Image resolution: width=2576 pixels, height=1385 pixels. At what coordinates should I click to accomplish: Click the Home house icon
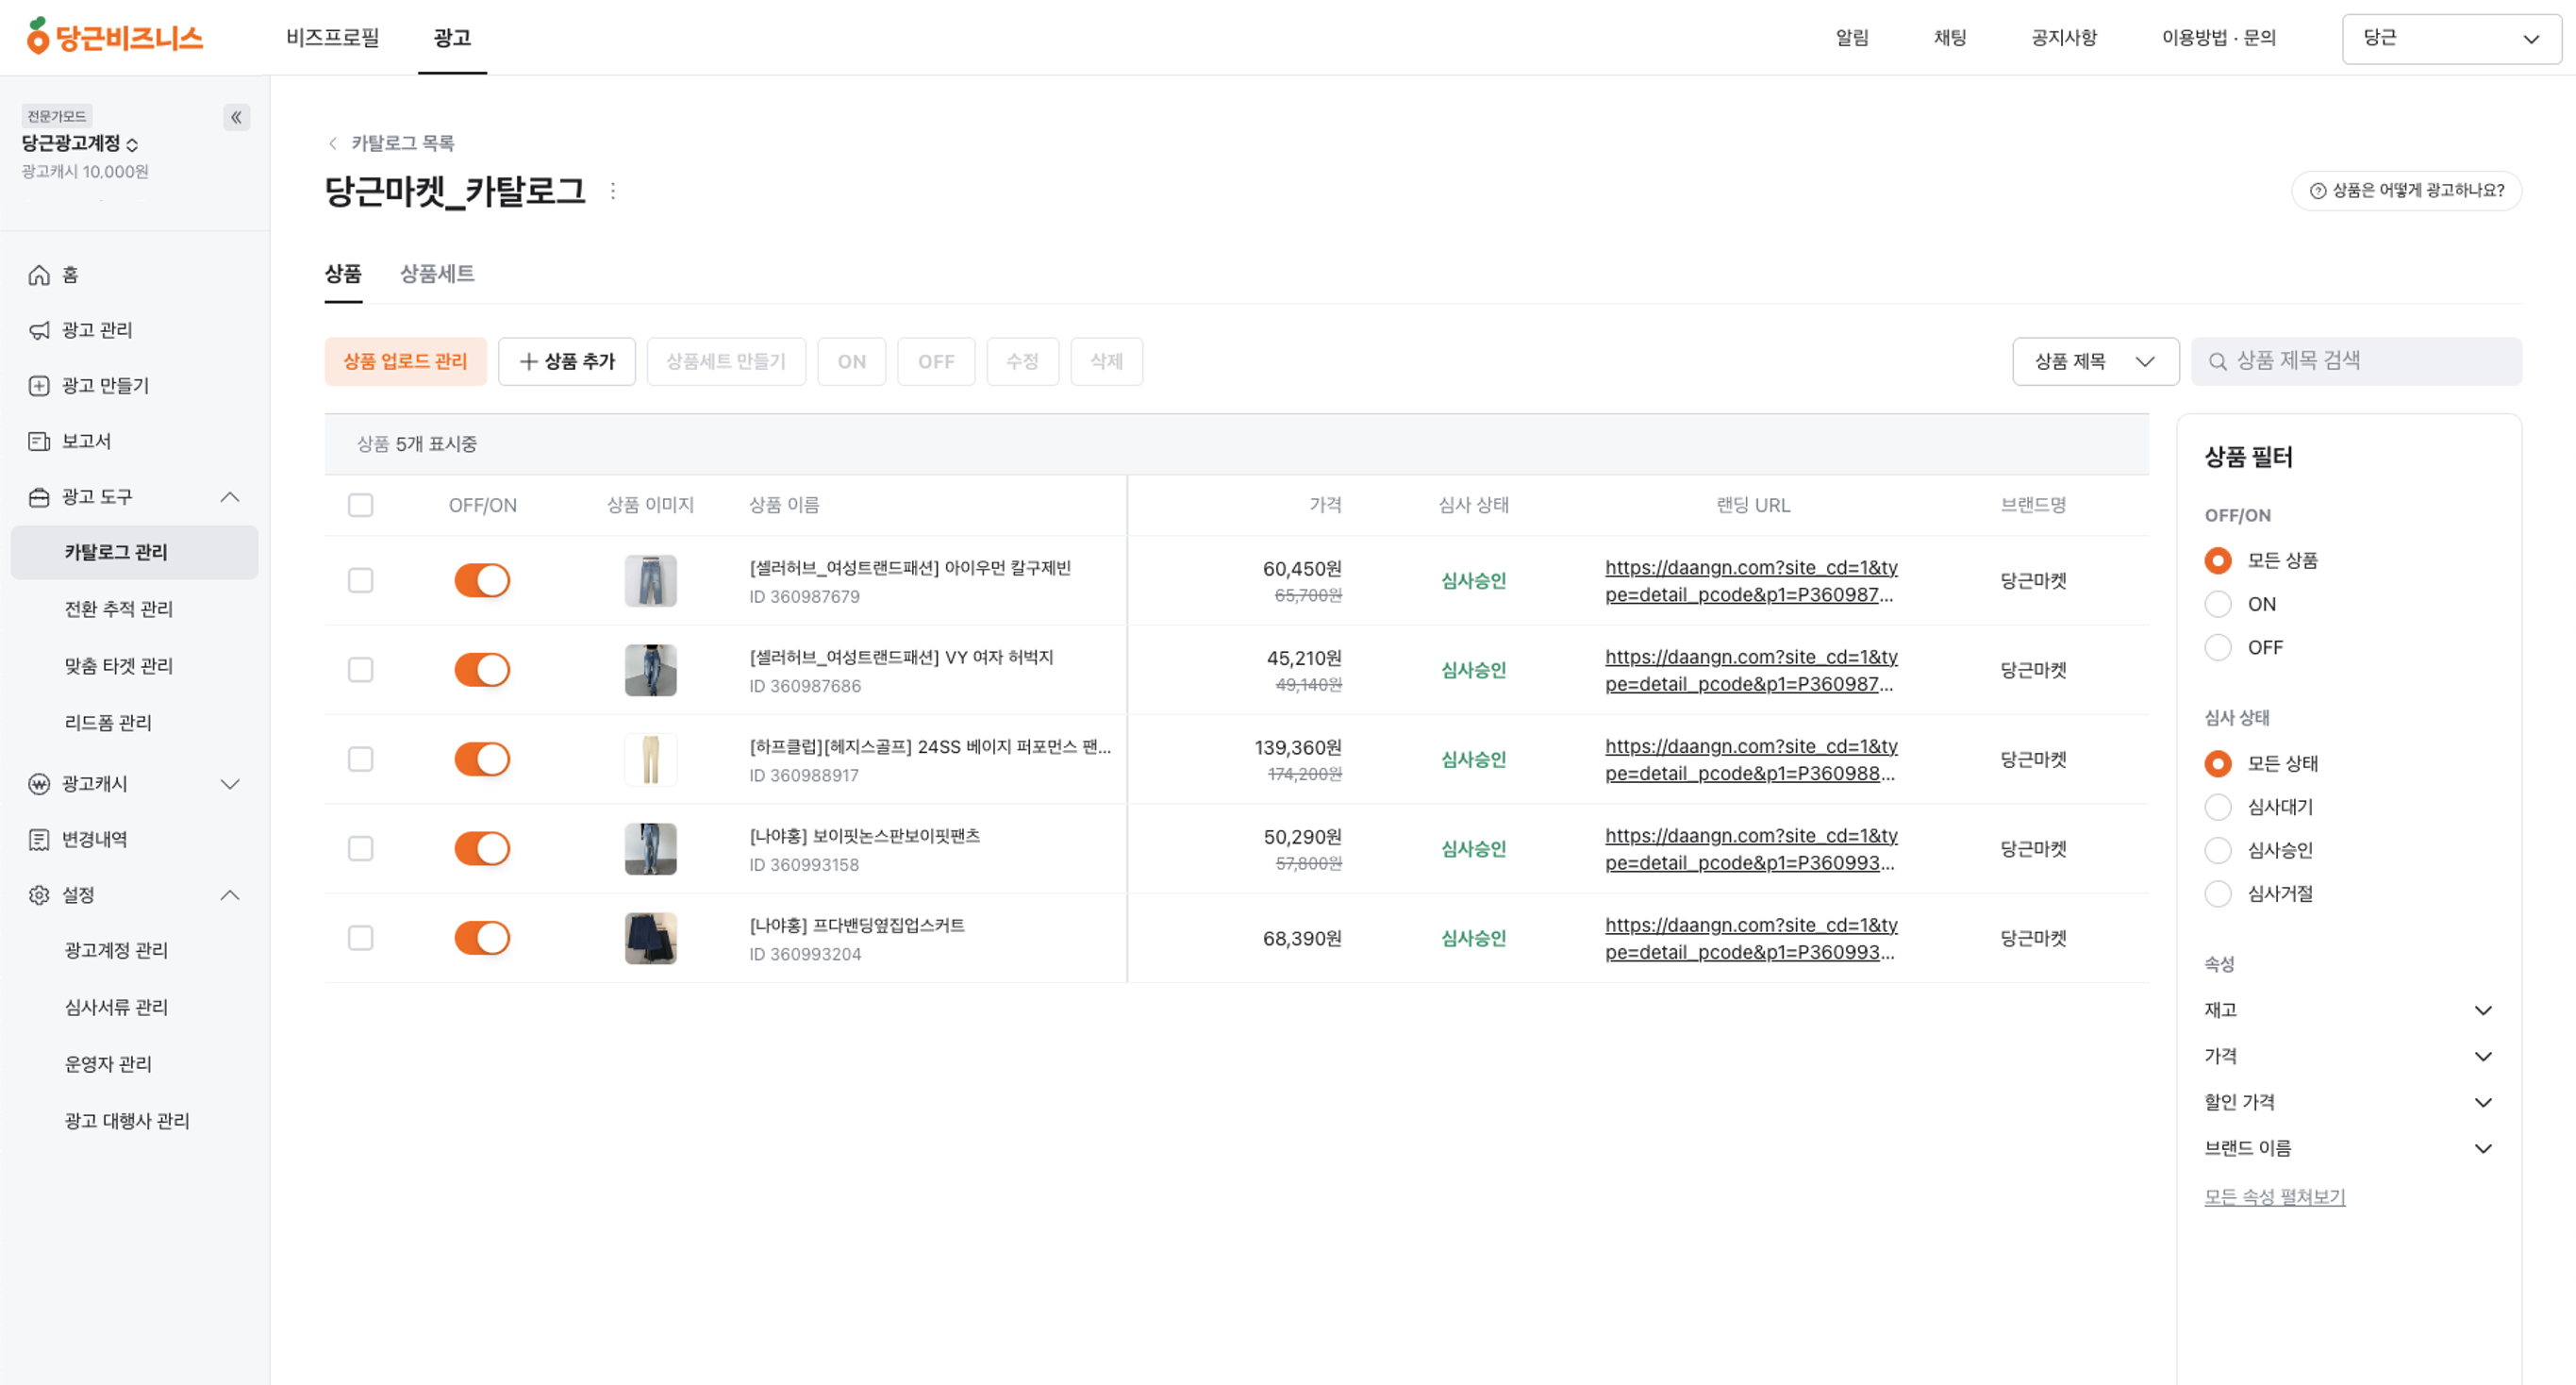point(39,275)
